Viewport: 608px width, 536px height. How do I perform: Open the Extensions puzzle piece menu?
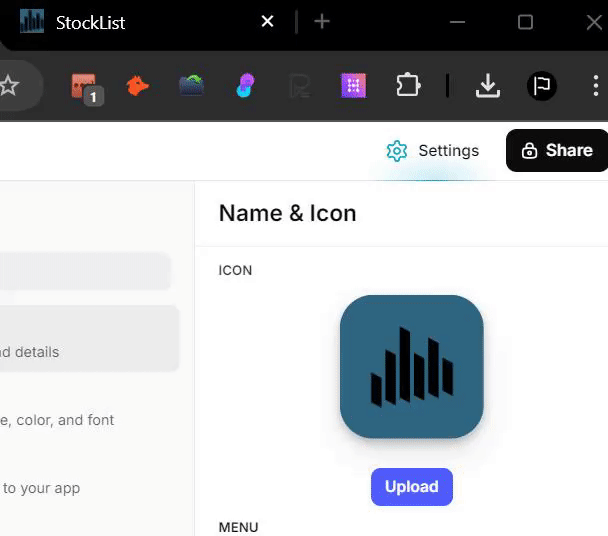(x=408, y=85)
